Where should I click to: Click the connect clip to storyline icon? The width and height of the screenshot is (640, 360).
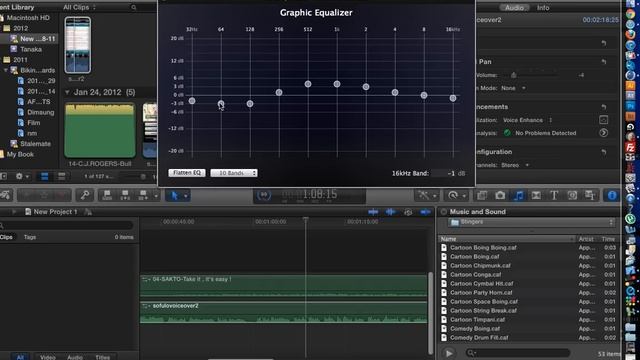[107, 196]
